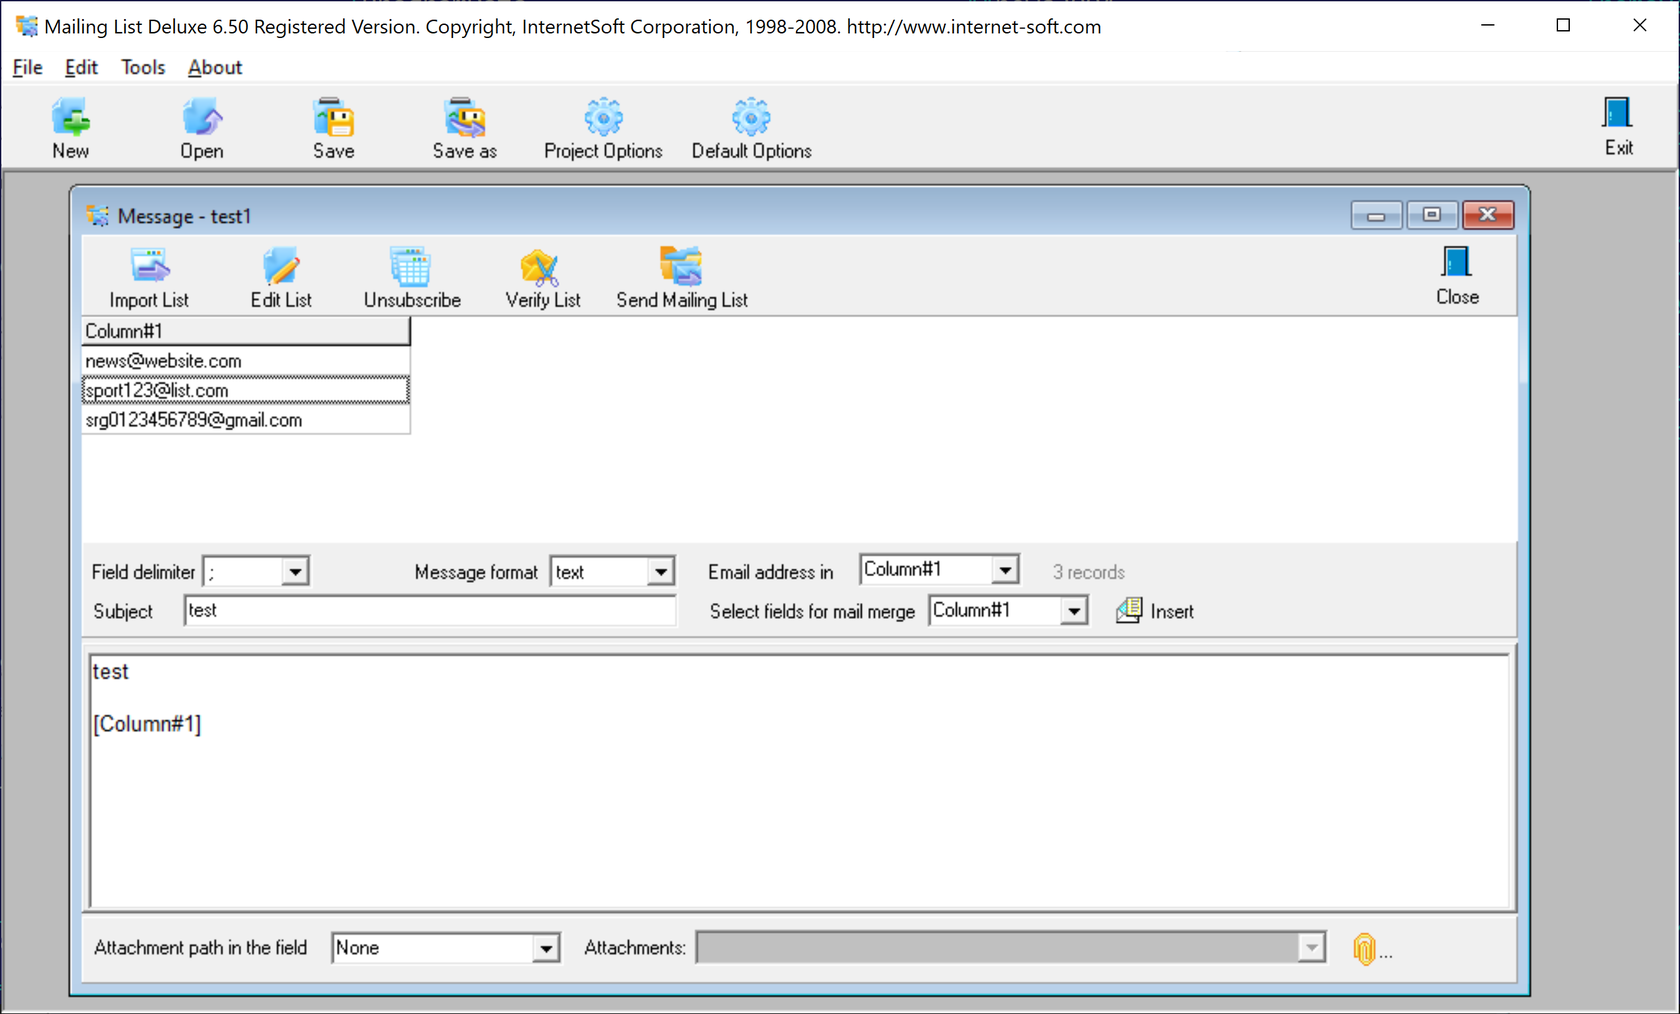Open the Unsubscribe tool

(412, 276)
